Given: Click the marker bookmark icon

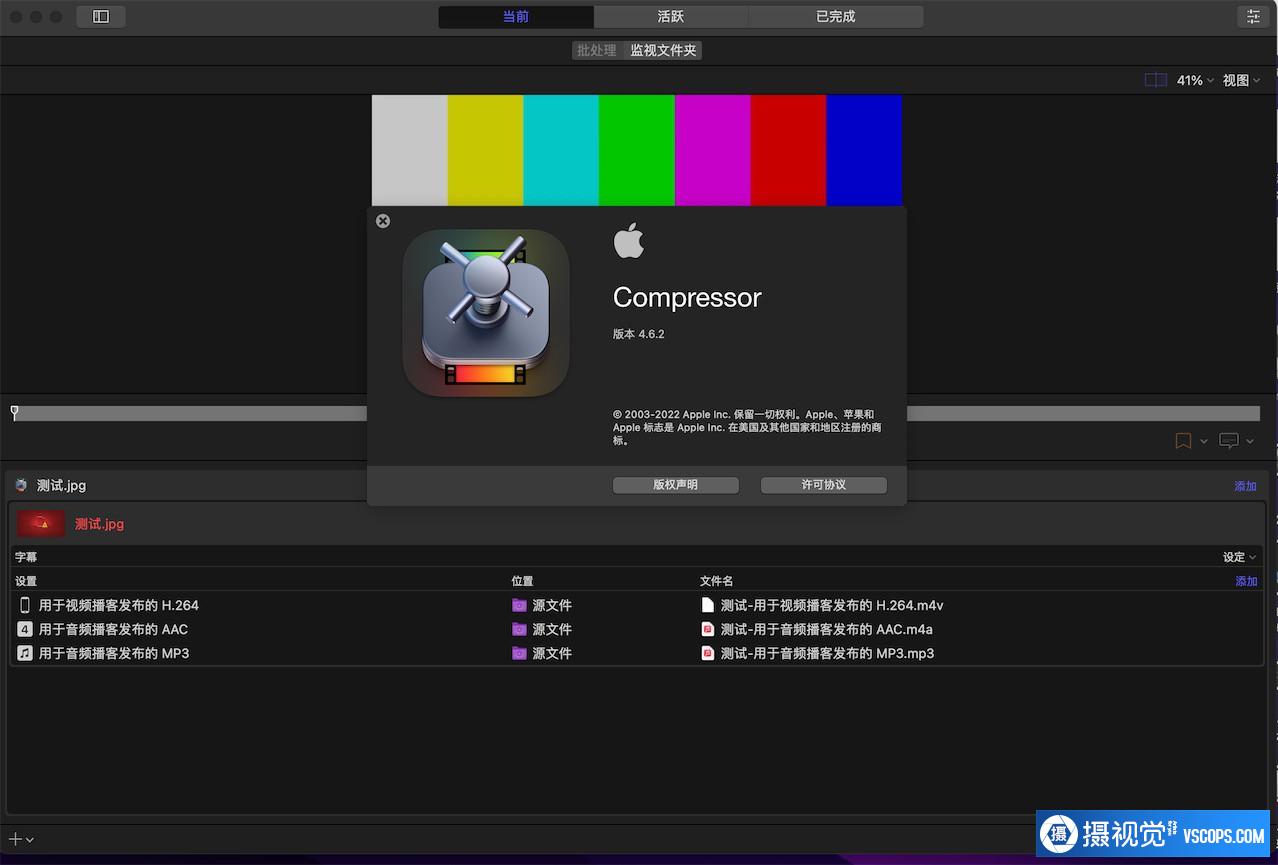Looking at the screenshot, I should (x=1183, y=441).
